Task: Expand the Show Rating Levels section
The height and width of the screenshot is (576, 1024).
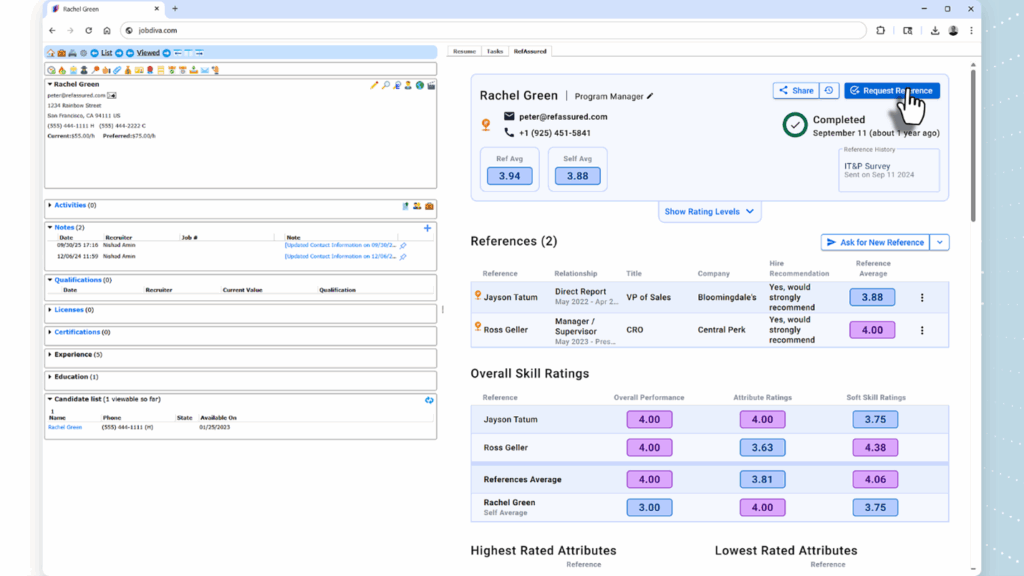Action: pyautogui.click(x=709, y=212)
